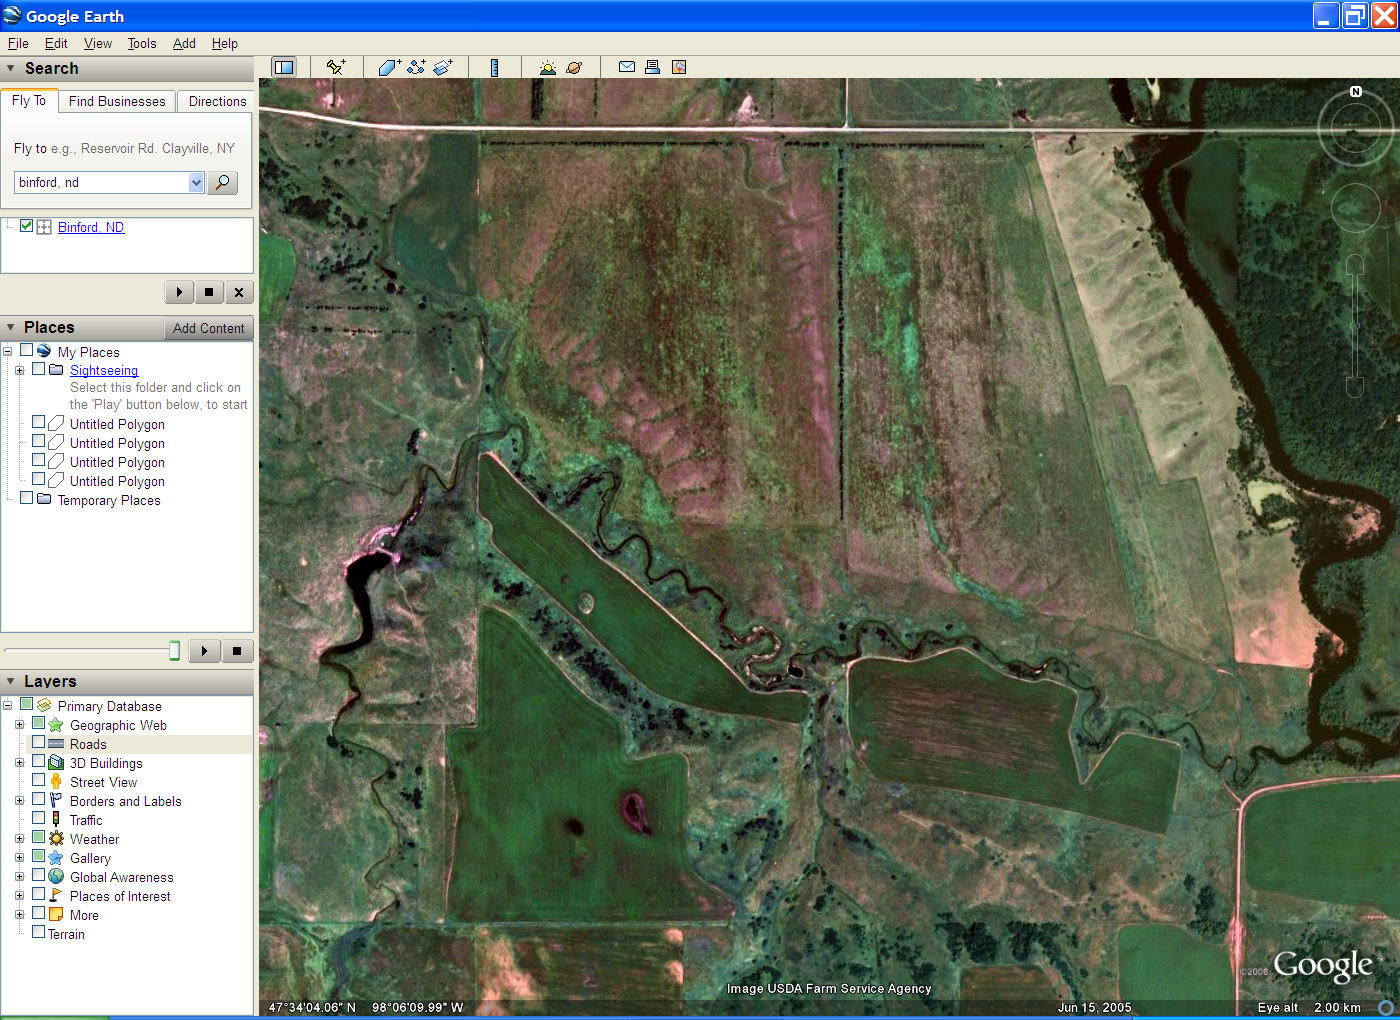
Task: Toggle the sidebar visibility button in toolbar
Action: (x=284, y=67)
